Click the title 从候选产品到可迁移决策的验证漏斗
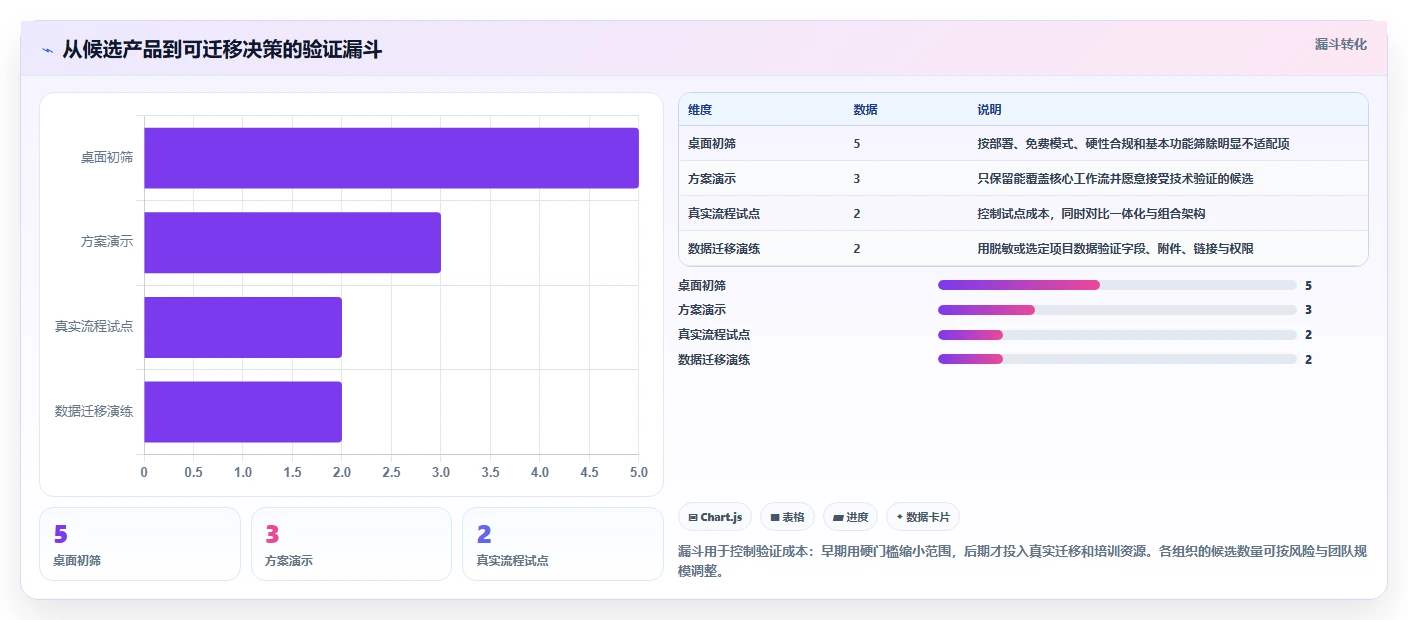 click(222, 50)
